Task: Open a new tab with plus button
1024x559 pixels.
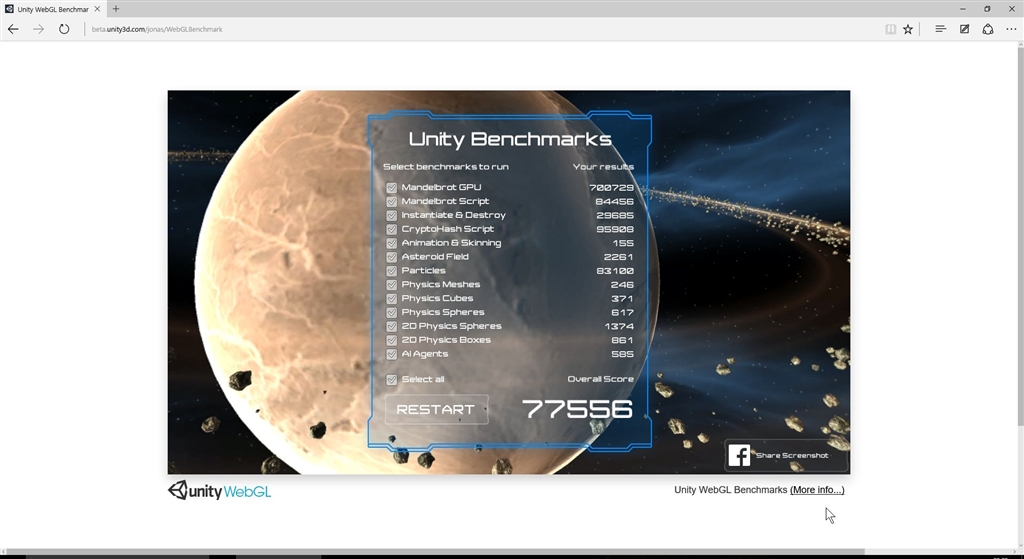Action: 116,8
